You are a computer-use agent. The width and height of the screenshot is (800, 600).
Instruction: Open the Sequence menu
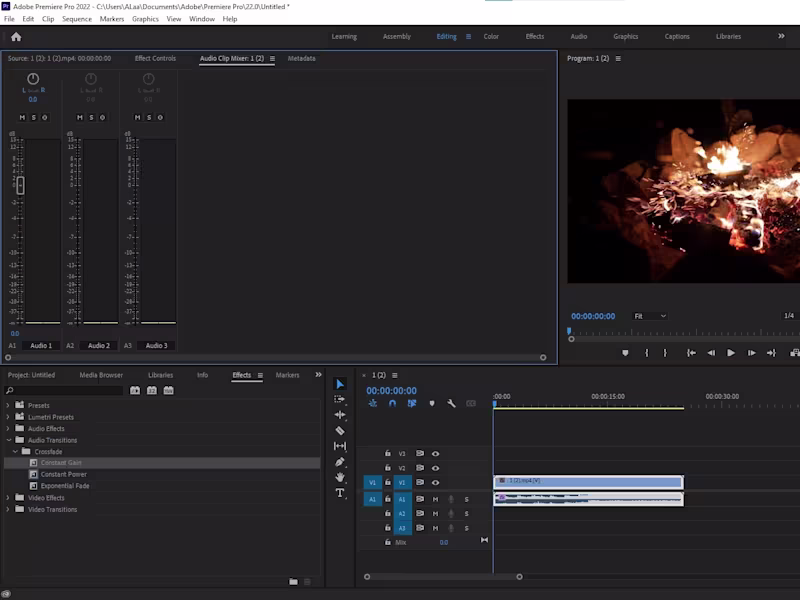76,19
